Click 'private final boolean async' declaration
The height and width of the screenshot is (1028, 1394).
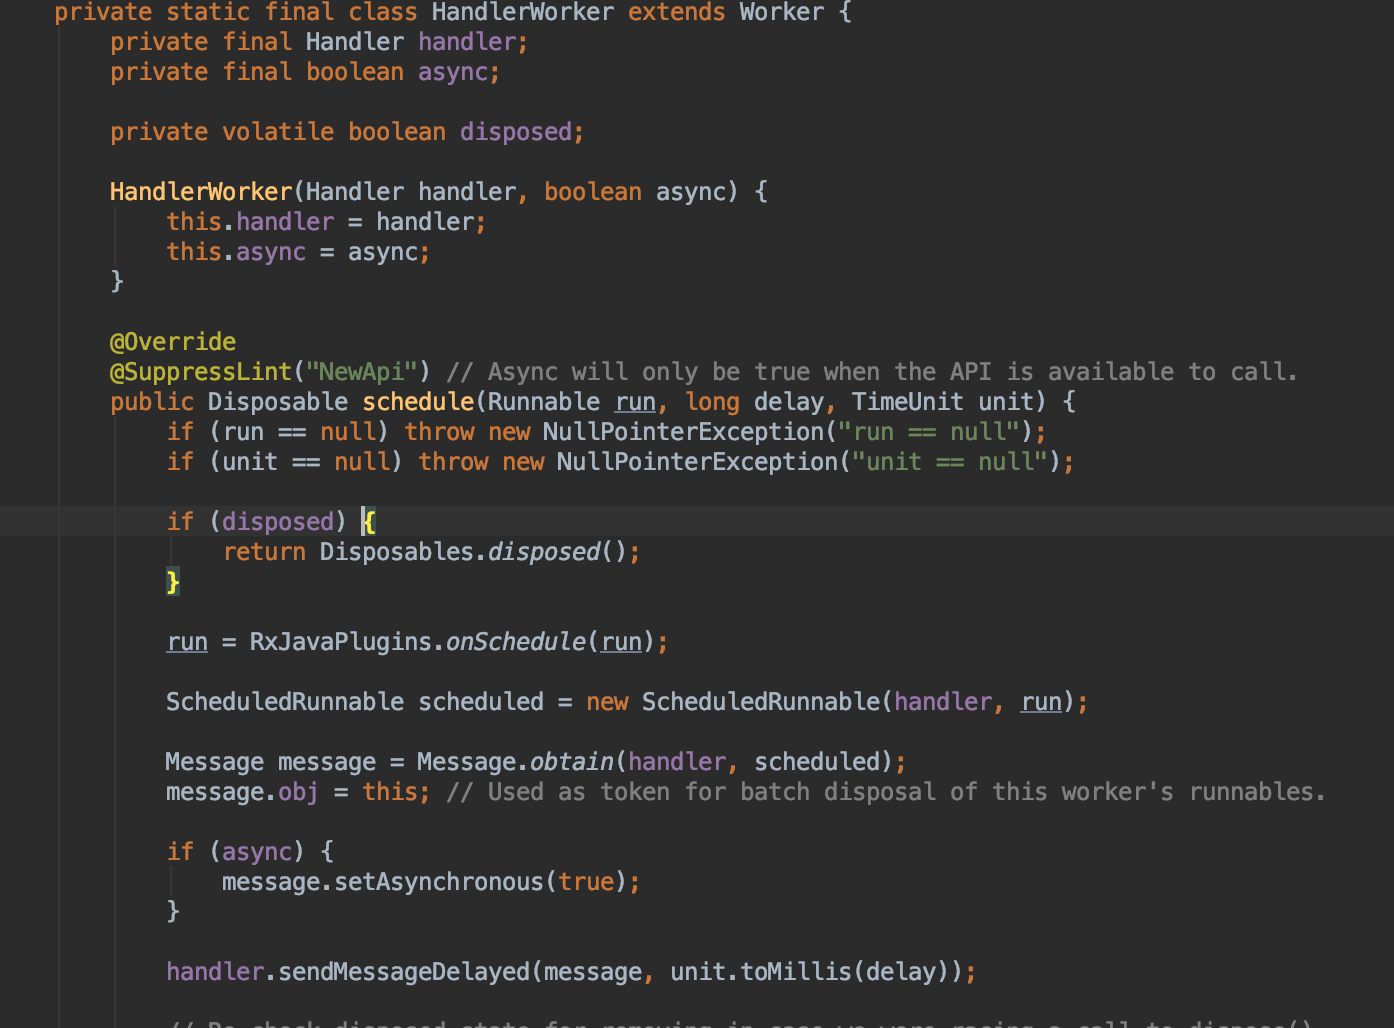point(305,72)
